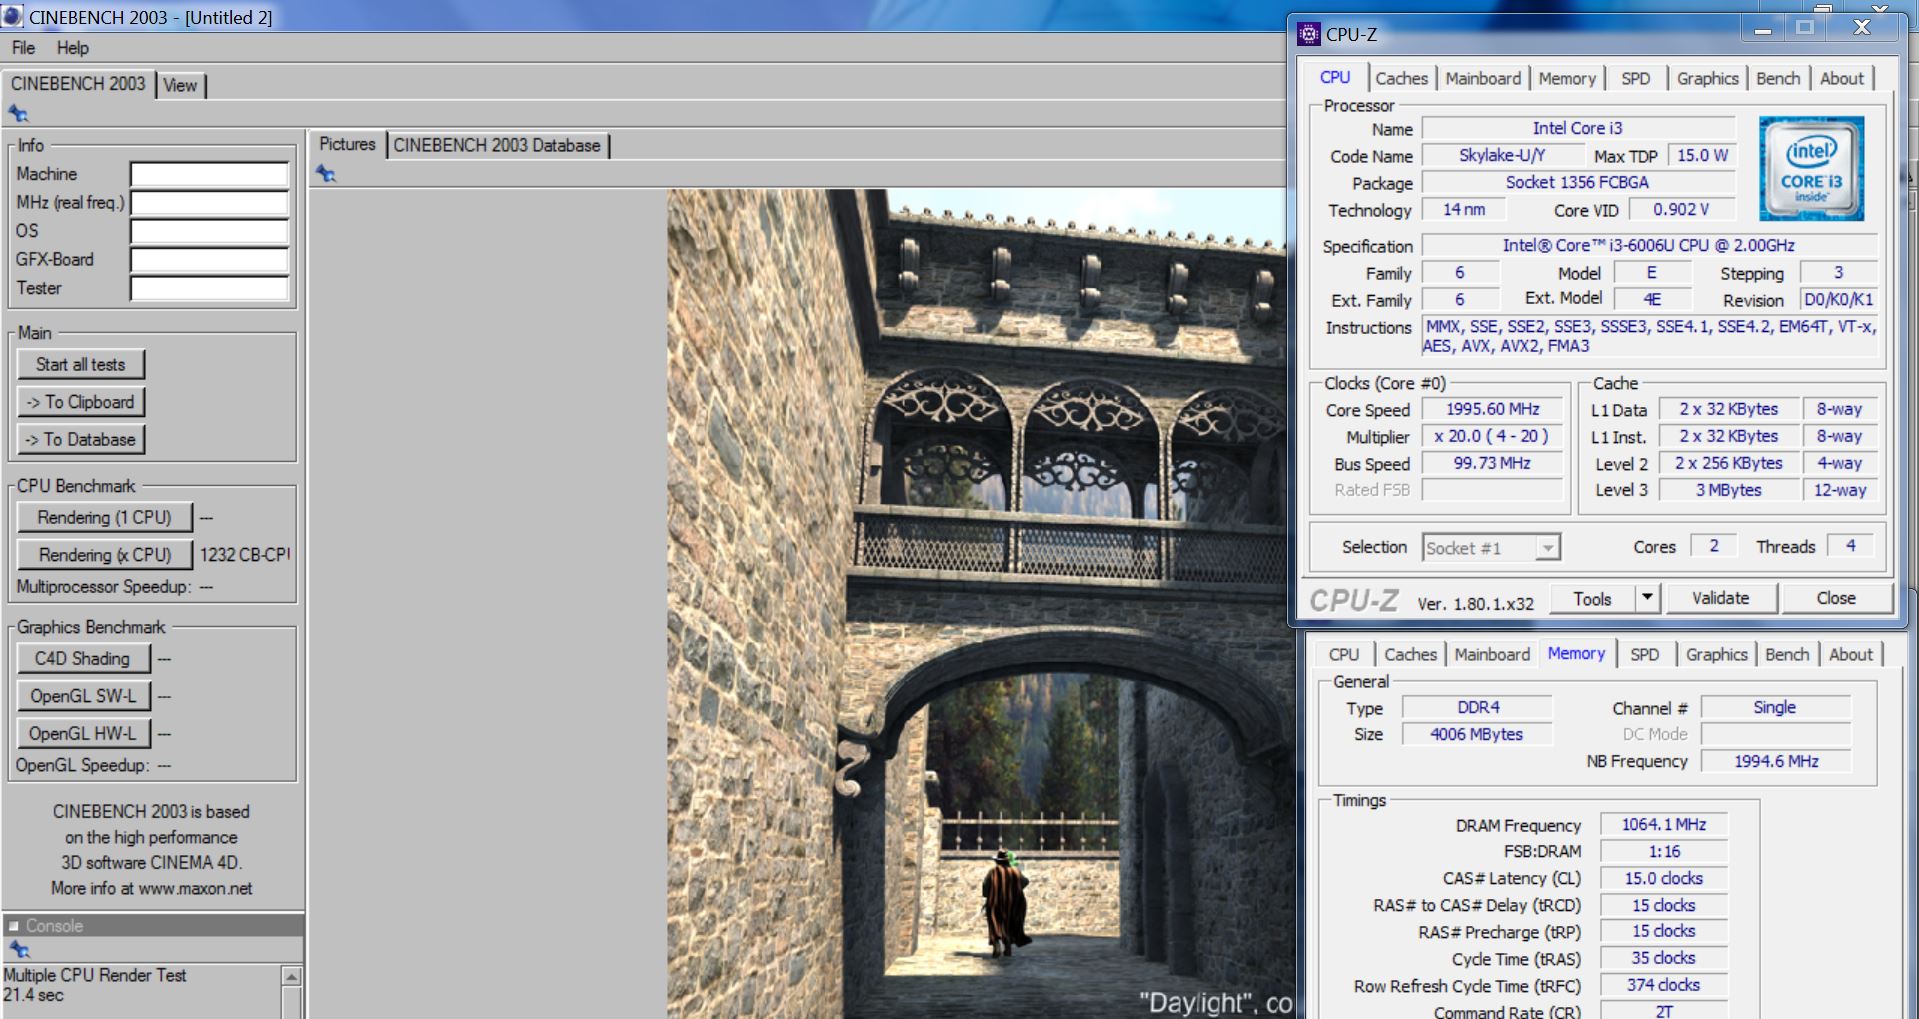Click the 1232 CB-CPU score text
The height and width of the screenshot is (1019, 1919).
point(245,554)
